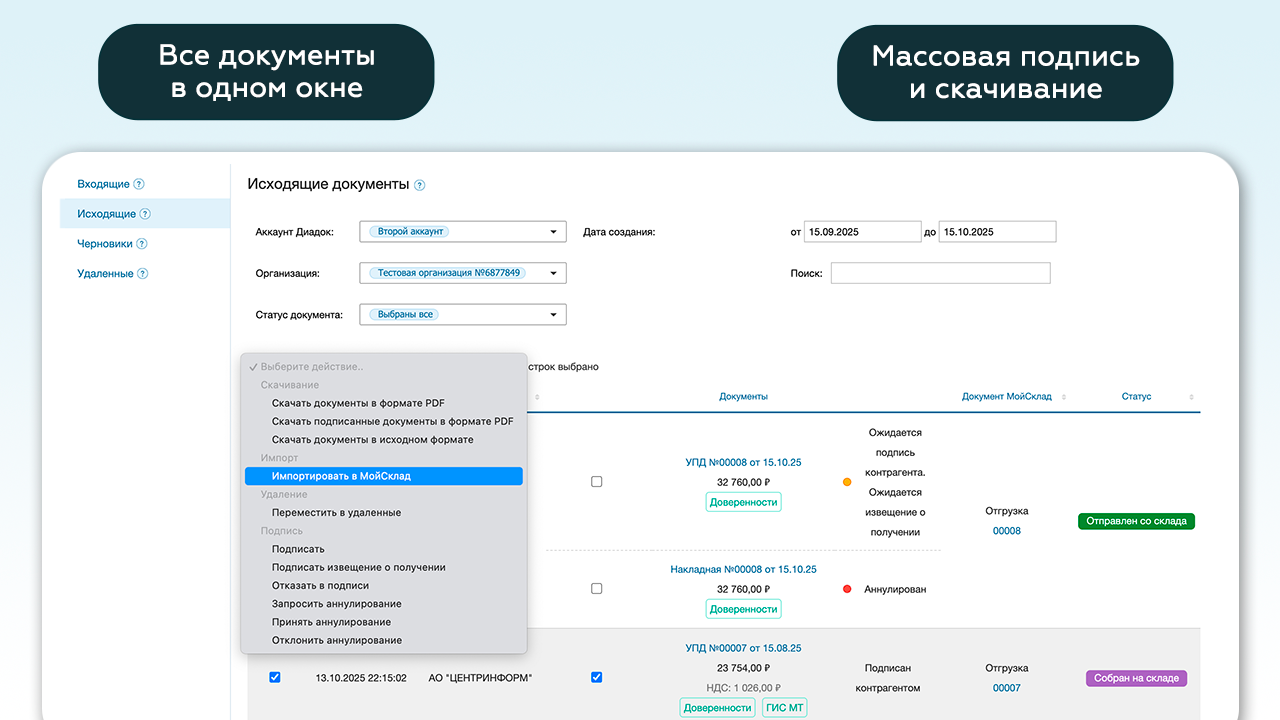Click help icon by Исходящие документы heading
Image resolution: width=1280 pixels, height=720 pixels.
tap(420, 185)
